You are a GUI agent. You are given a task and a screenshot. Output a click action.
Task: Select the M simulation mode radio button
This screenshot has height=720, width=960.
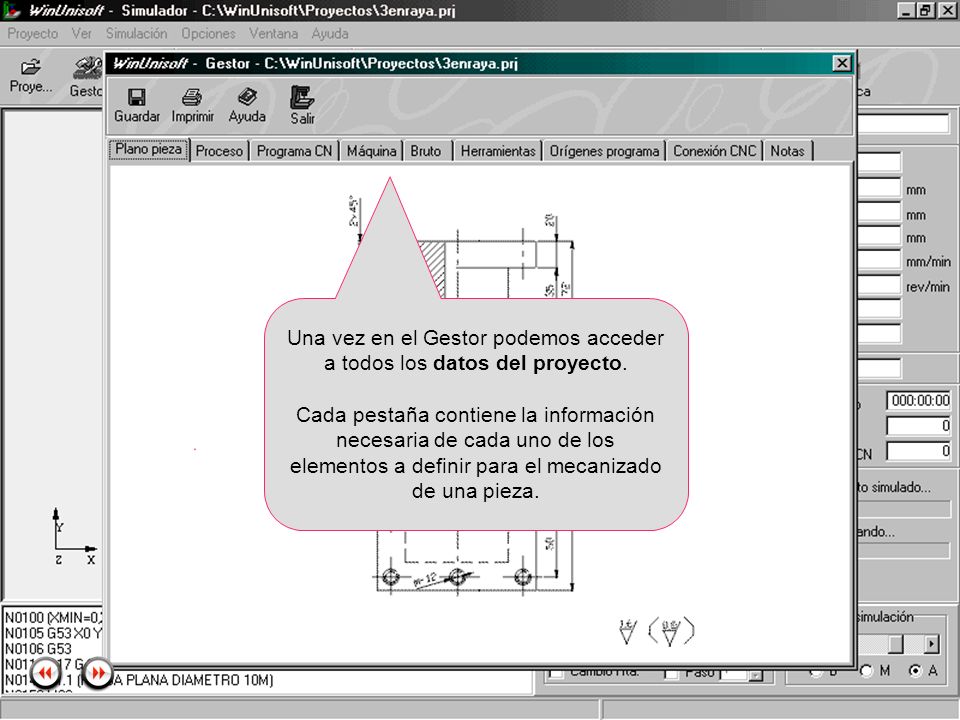(866, 671)
